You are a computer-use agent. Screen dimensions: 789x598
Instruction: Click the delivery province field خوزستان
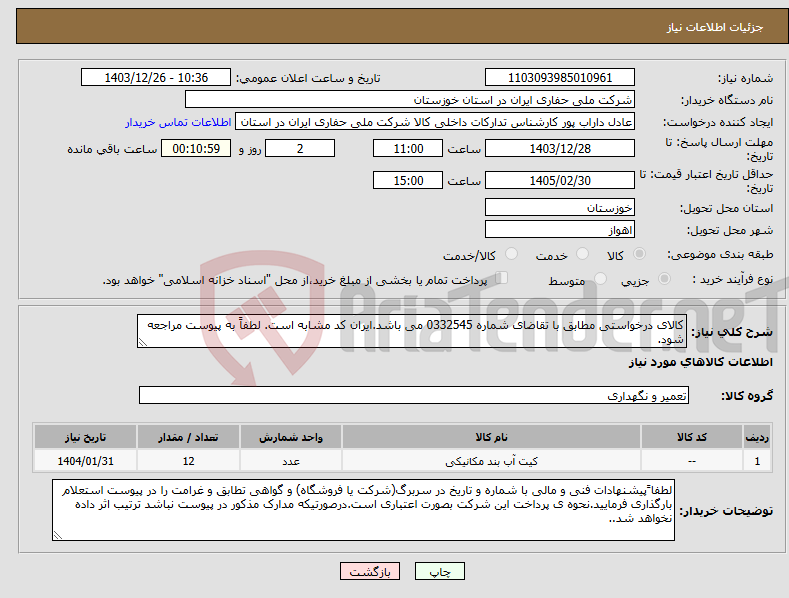click(x=560, y=207)
